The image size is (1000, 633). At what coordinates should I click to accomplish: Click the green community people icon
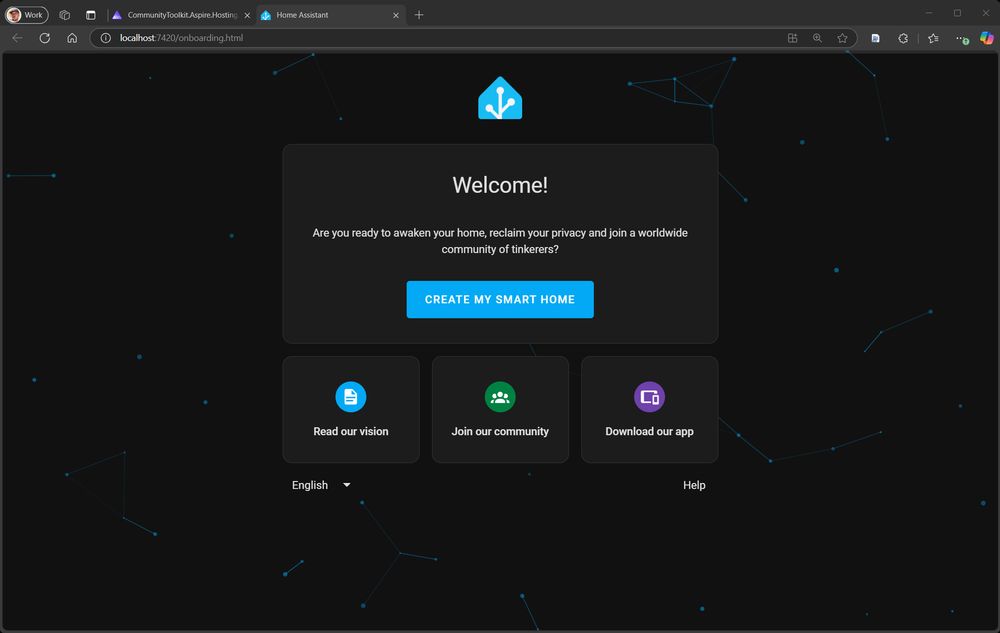tap(500, 397)
